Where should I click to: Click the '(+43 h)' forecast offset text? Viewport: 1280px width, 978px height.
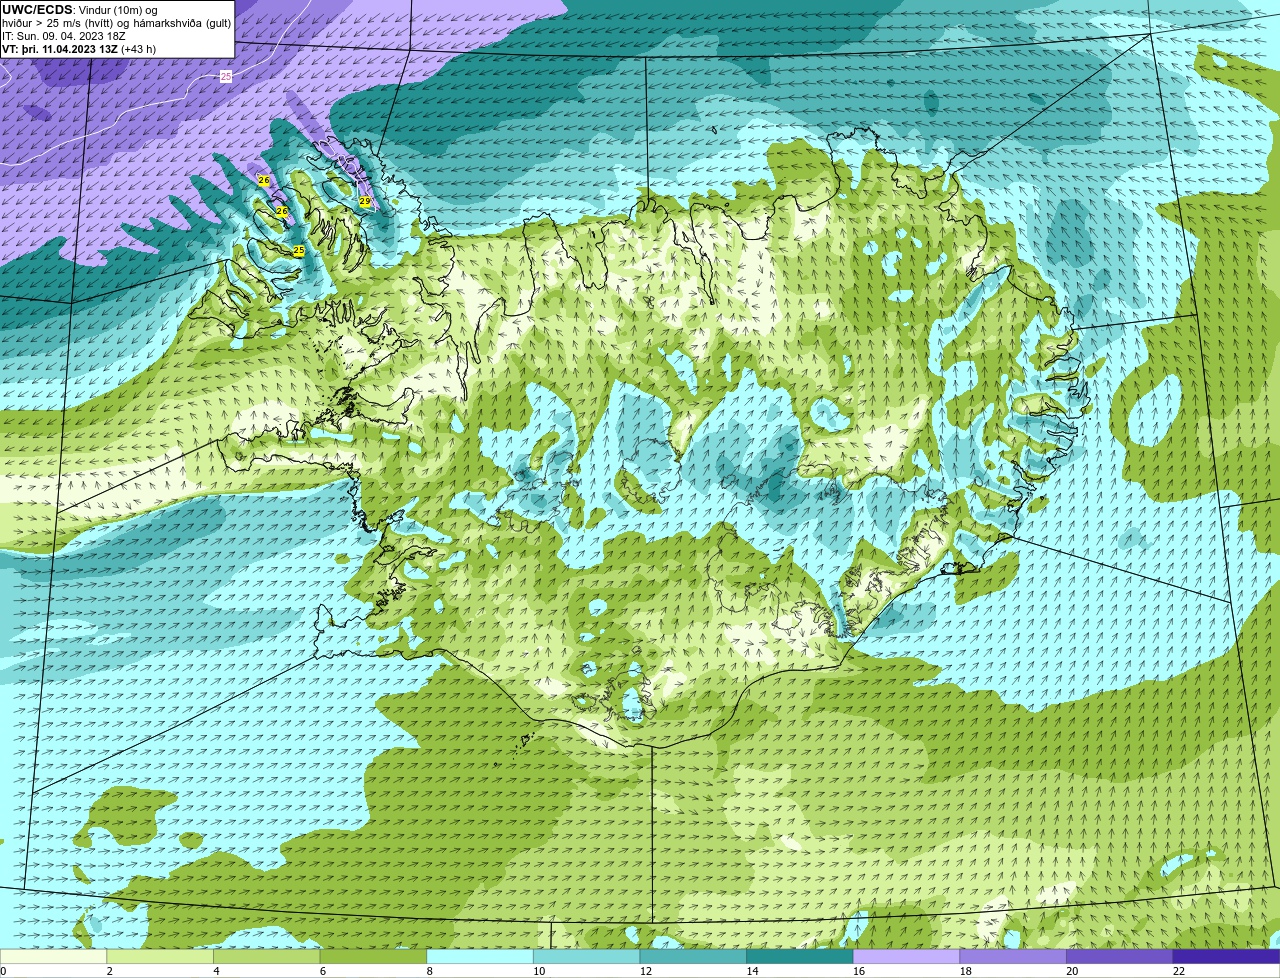point(139,49)
